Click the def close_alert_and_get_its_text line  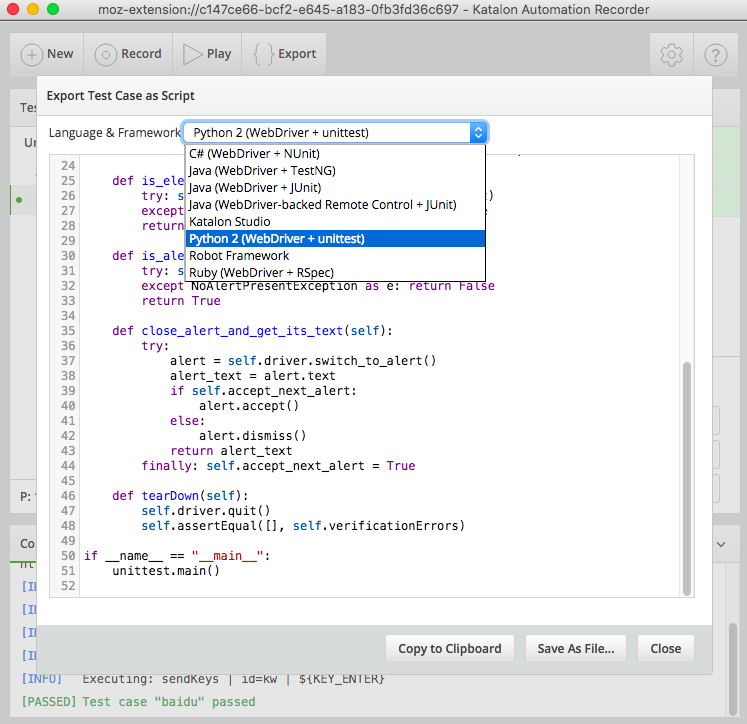[252, 331]
